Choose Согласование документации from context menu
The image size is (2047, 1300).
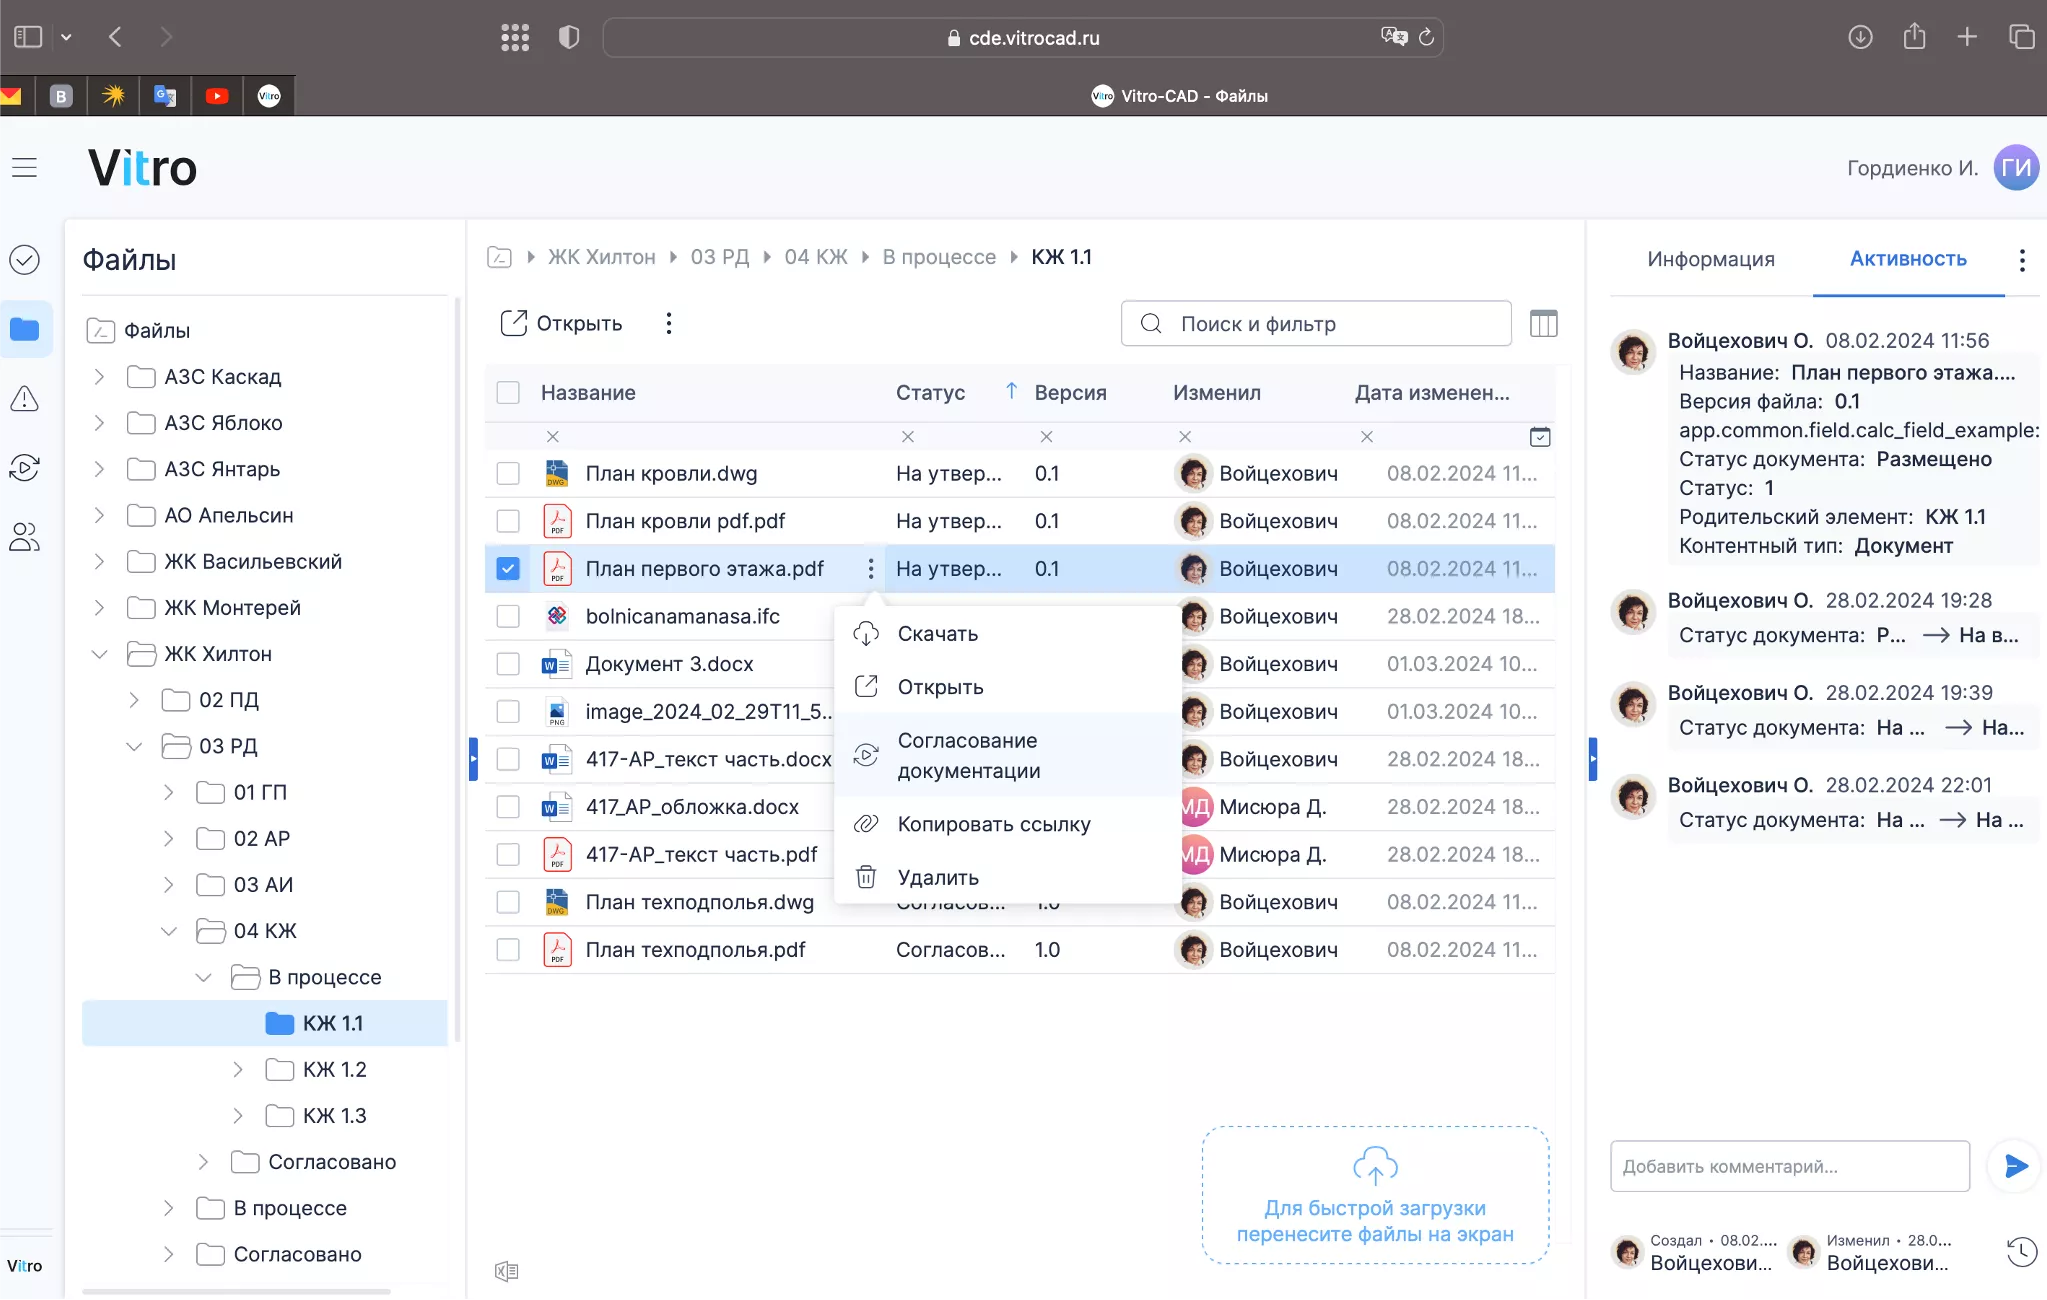968,755
